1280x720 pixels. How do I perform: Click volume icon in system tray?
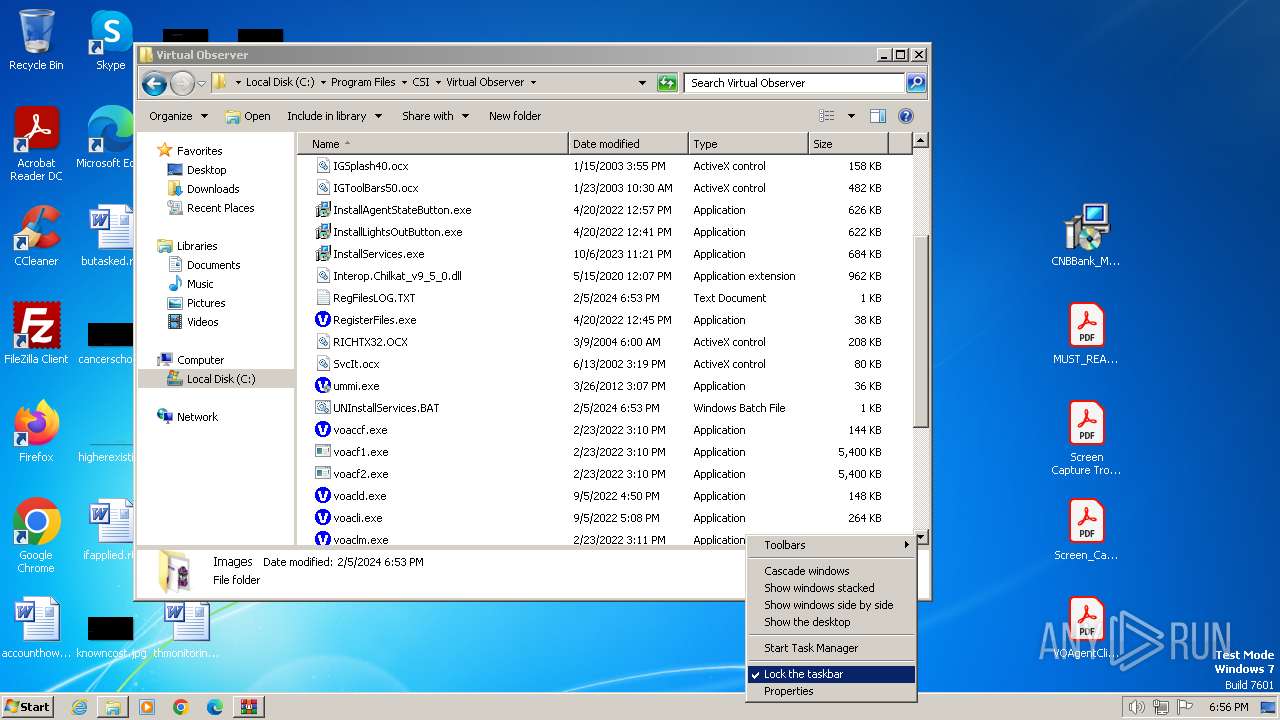[x=1136, y=707]
